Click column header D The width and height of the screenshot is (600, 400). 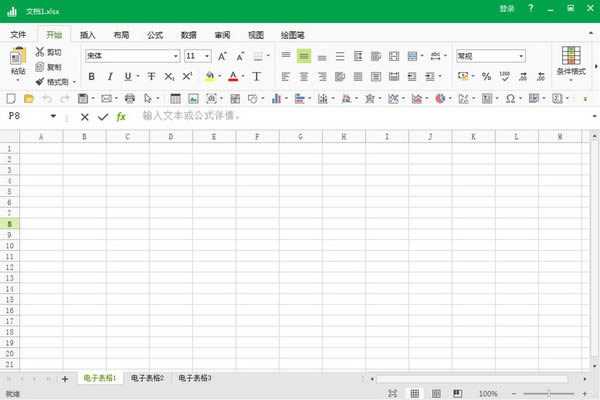click(x=171, y=137)
